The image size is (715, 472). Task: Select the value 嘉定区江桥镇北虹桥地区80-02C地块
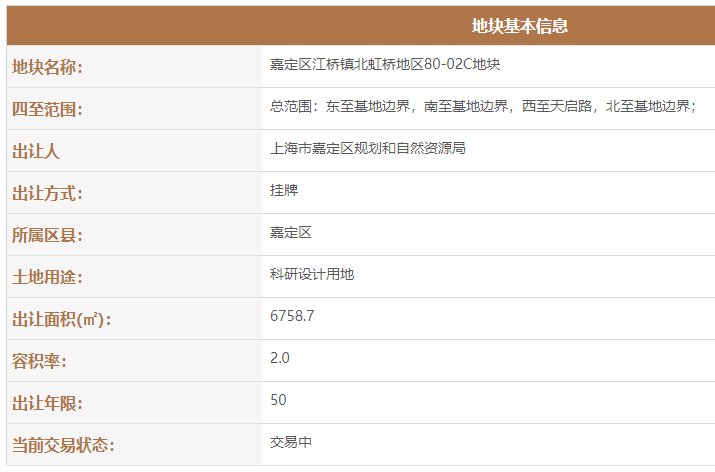coord(385,64)
